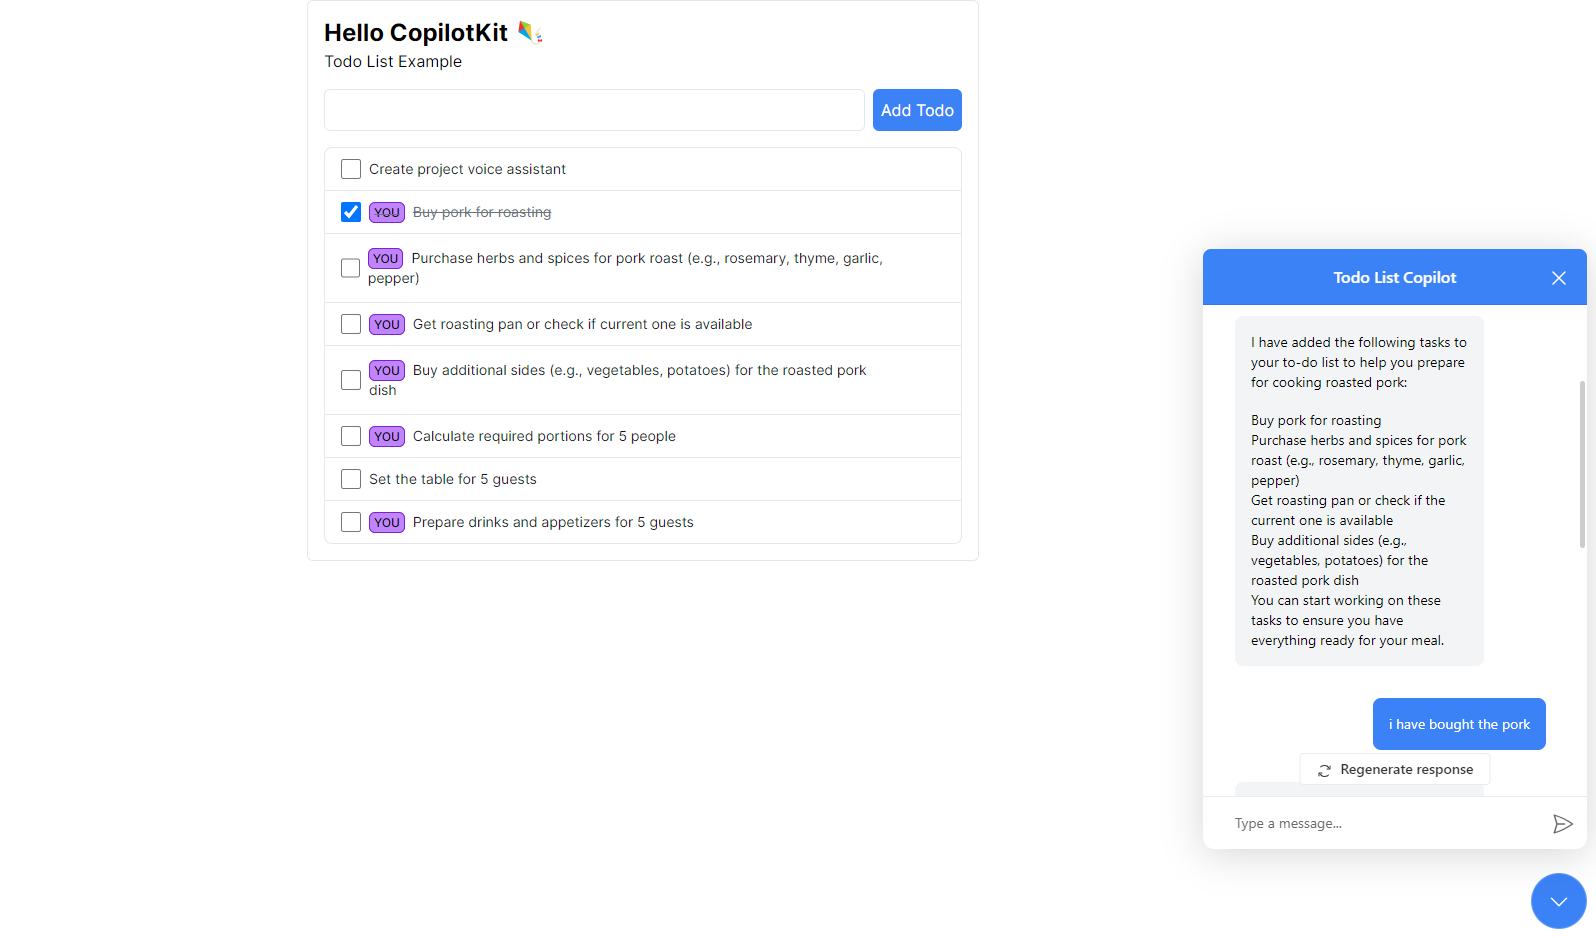Click the kite emoji icon beside Hello CopilotKit
The image size is (1596, 938).
(x=530, y=33)
